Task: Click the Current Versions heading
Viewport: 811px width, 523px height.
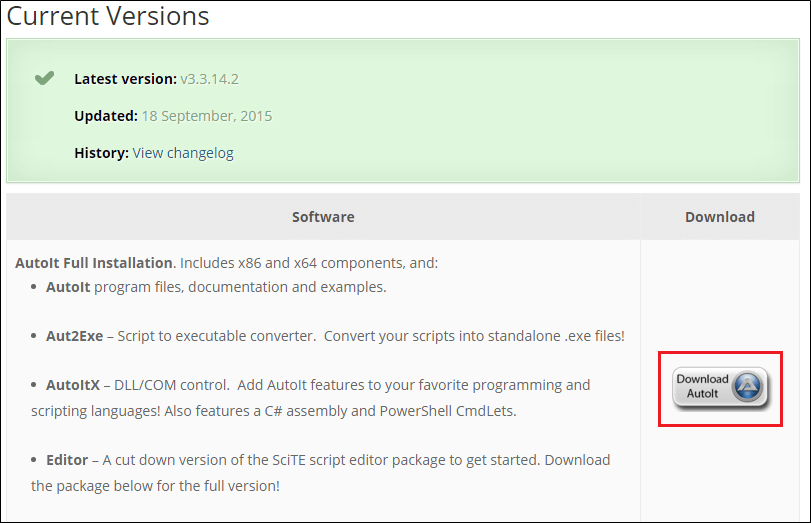Action: point(108,17)
